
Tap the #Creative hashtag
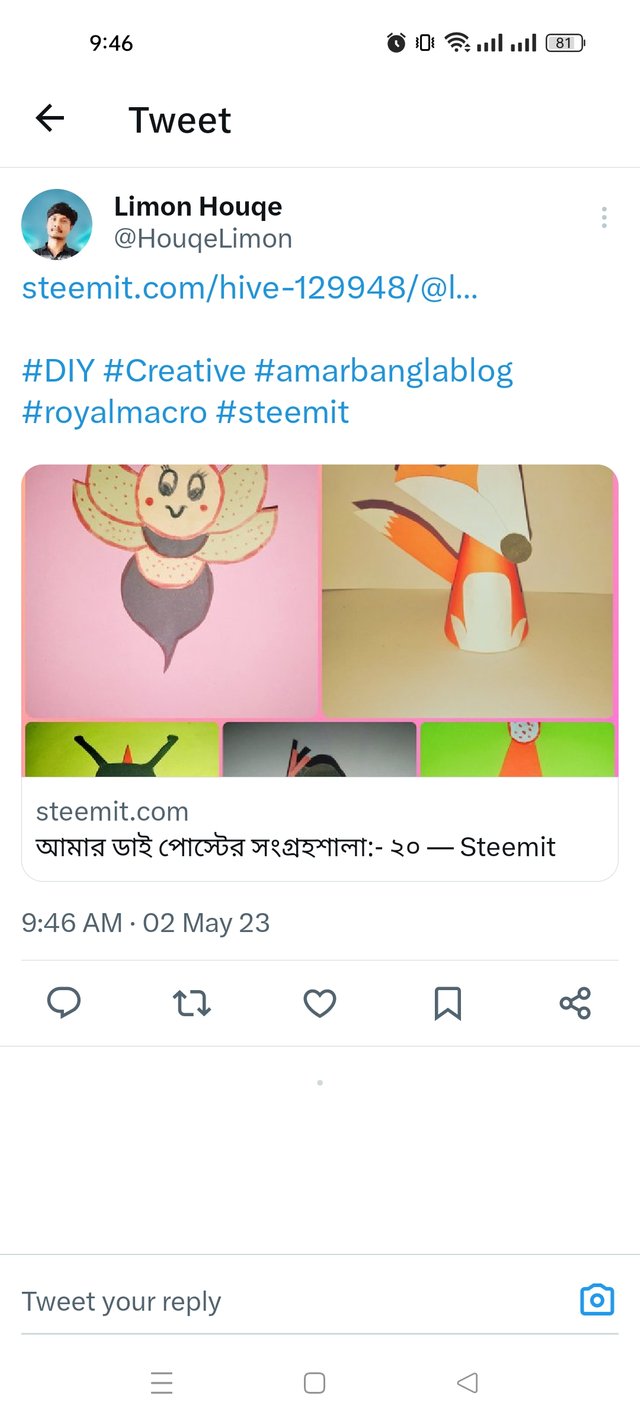coord(174,371)
